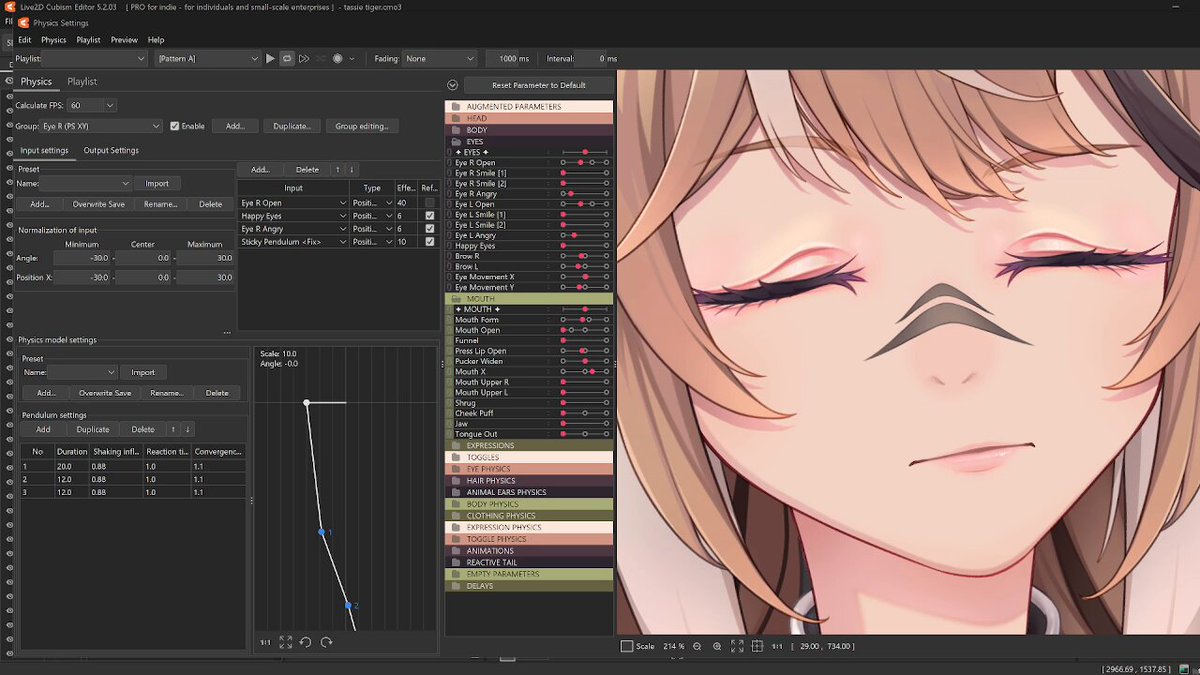This screenshot has width=1200, height=675.
Task: Open the Preview menu
Action: coord(124,40)
